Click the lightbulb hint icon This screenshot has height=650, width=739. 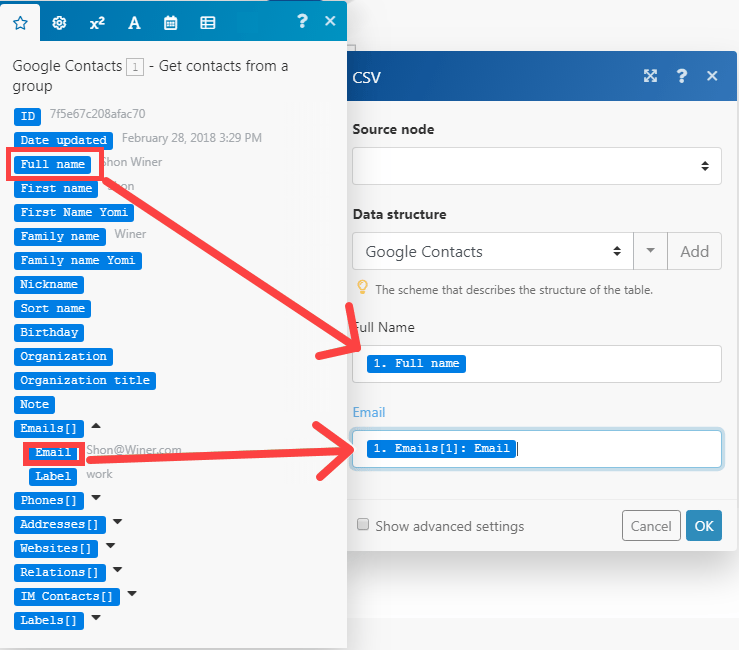(x=362, y=287)
